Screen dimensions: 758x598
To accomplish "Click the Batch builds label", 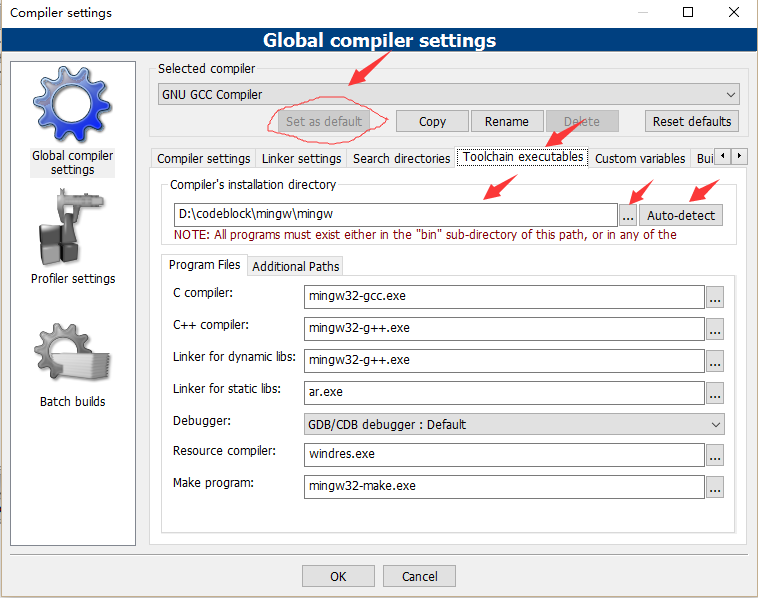I will pos(73,401).
